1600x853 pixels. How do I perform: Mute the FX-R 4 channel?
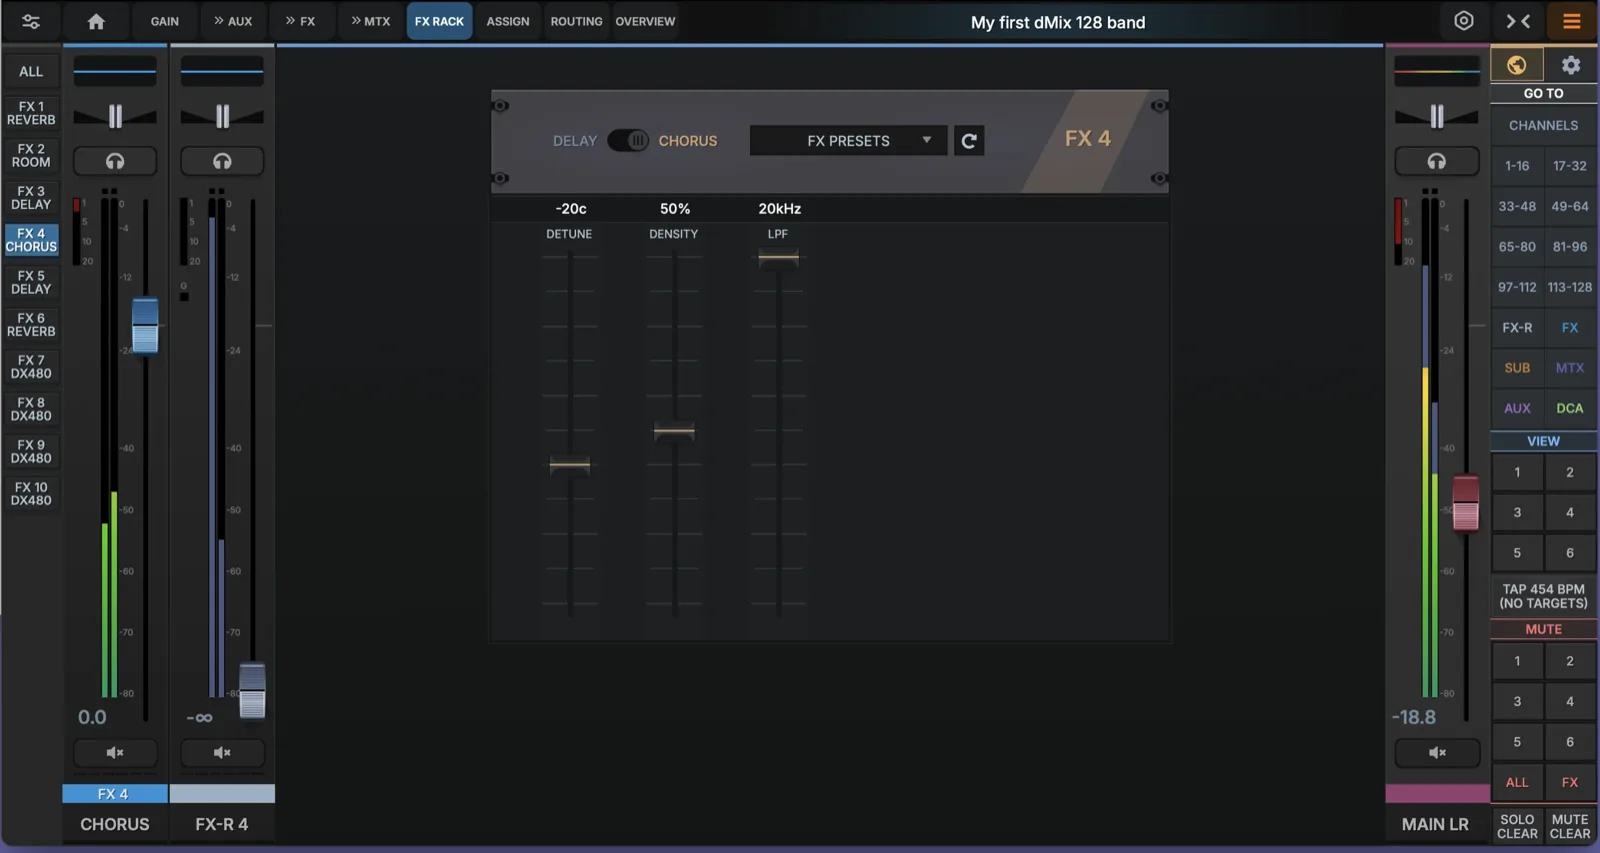pyautogui.click(x=222, y=752)
